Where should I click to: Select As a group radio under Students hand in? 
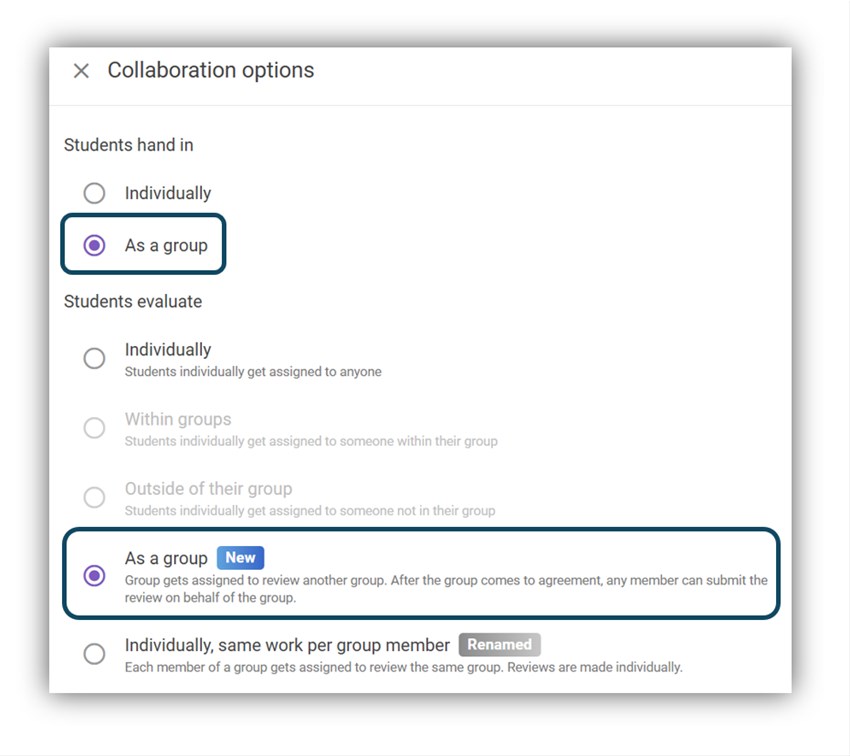(94, 245)
